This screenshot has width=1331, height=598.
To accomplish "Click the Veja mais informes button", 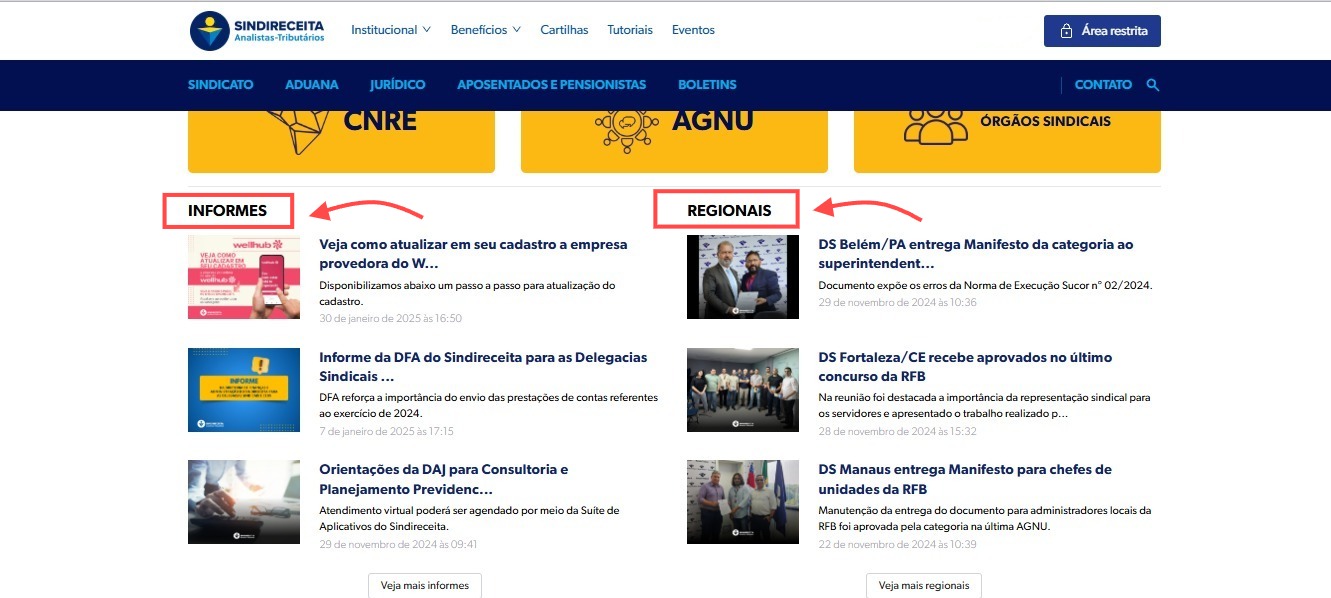I will (x=425, y=585).
